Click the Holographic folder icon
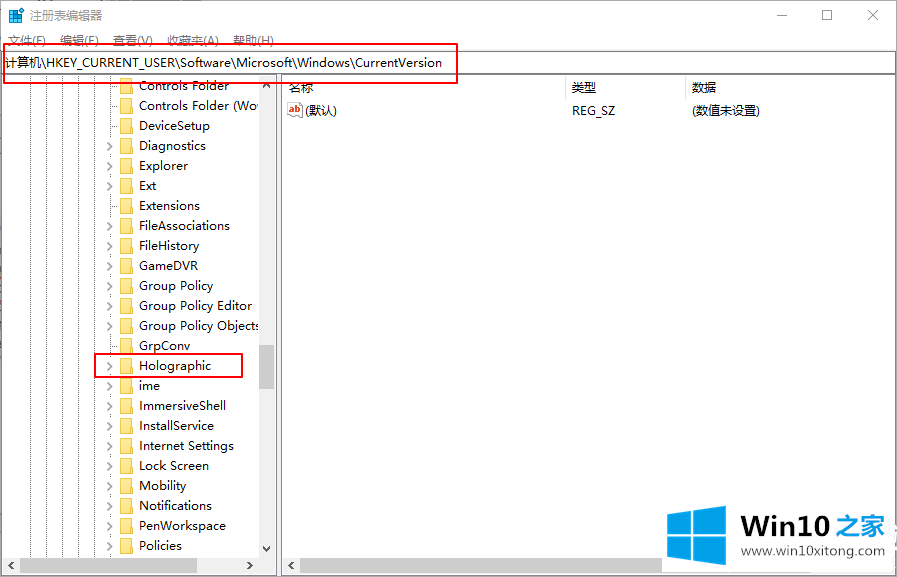897x577 pixels. (126, 366)
